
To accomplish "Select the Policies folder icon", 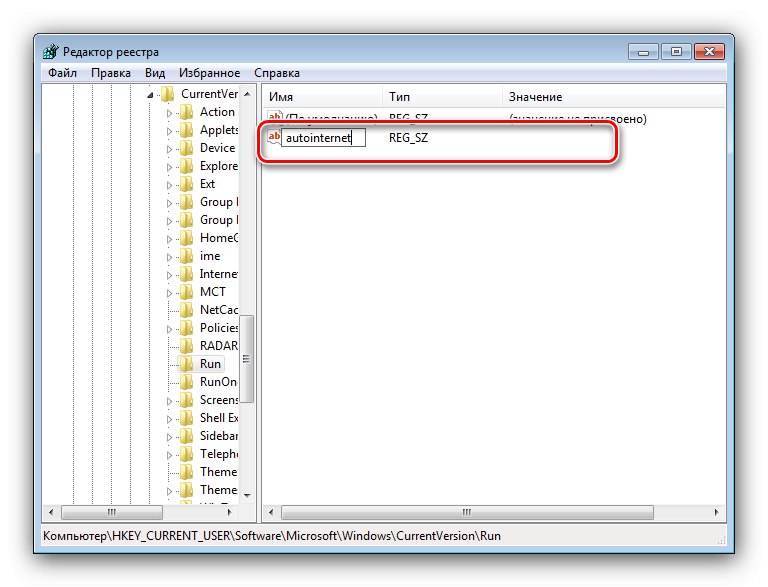I will [187, 328].
